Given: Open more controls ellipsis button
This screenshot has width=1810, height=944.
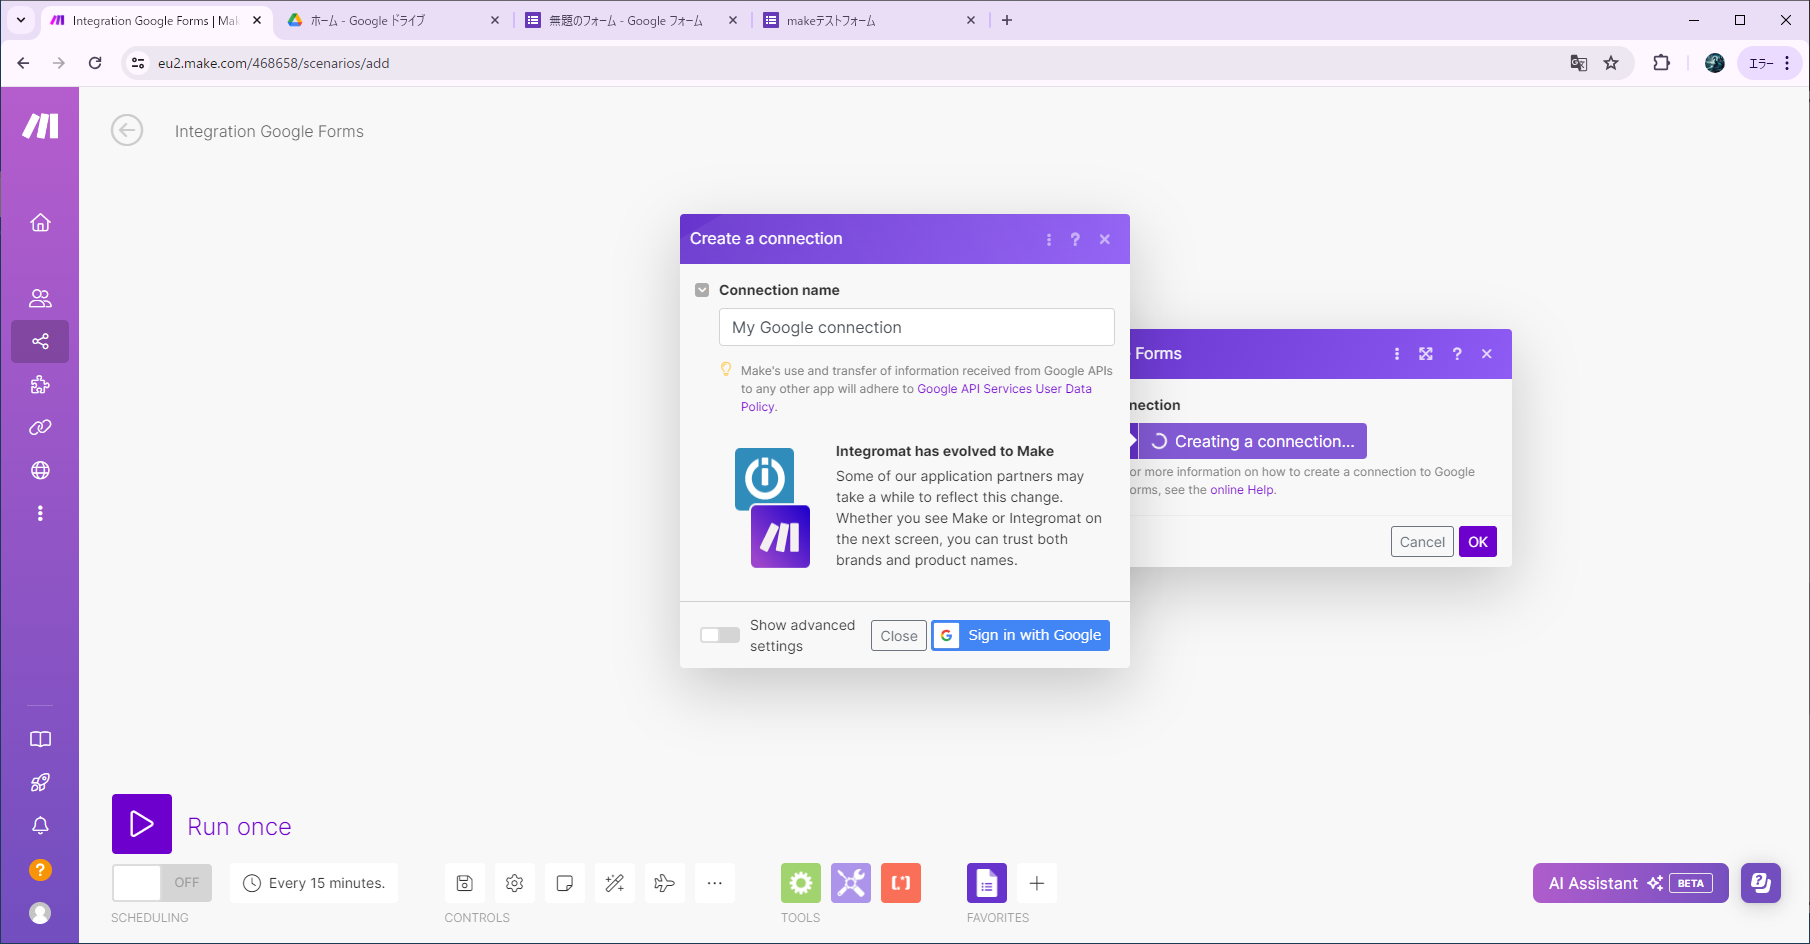Looking at the screenshot, I should coord(715,883).
